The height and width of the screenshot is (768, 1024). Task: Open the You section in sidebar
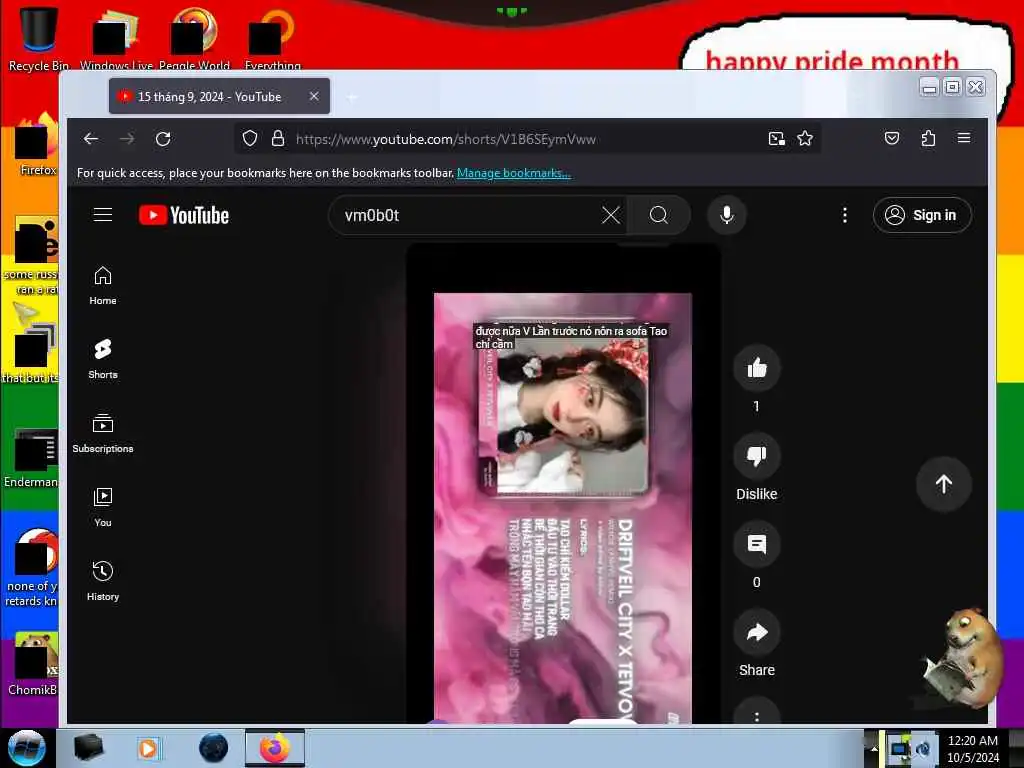coord(103,507)
